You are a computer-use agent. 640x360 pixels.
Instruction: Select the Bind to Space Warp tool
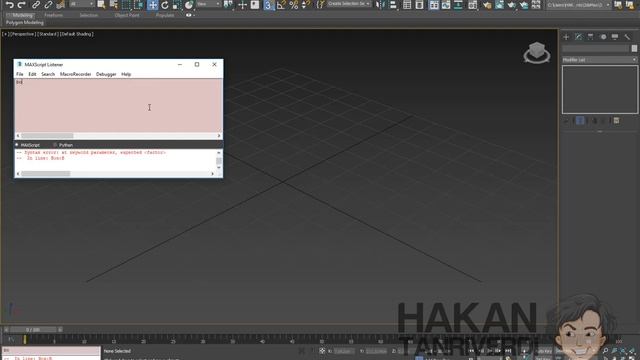60,5
